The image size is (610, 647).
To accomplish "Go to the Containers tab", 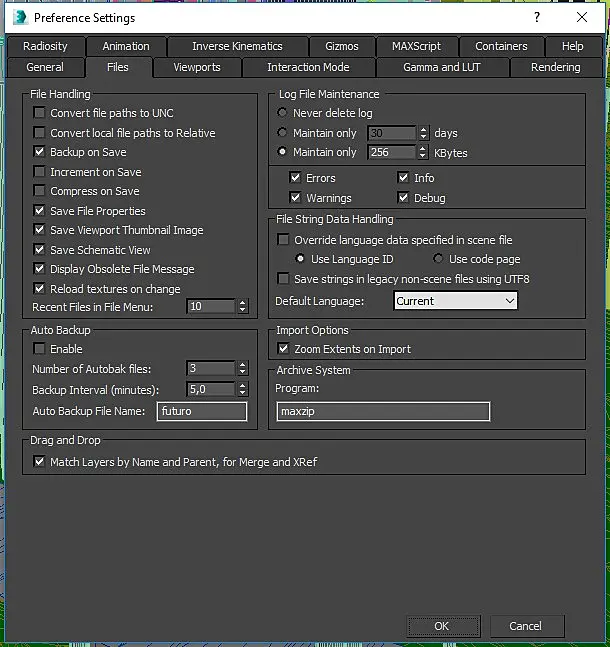I will click(x=501, y=46).
